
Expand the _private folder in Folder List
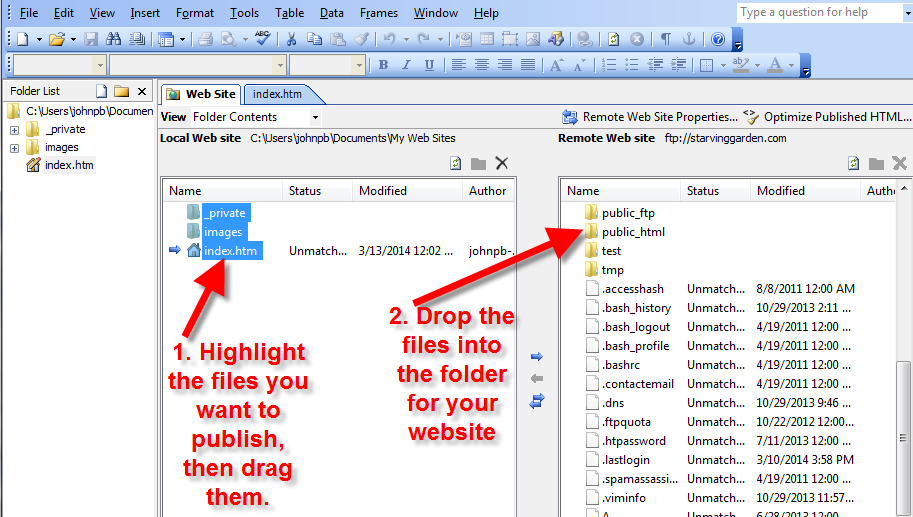14,130
